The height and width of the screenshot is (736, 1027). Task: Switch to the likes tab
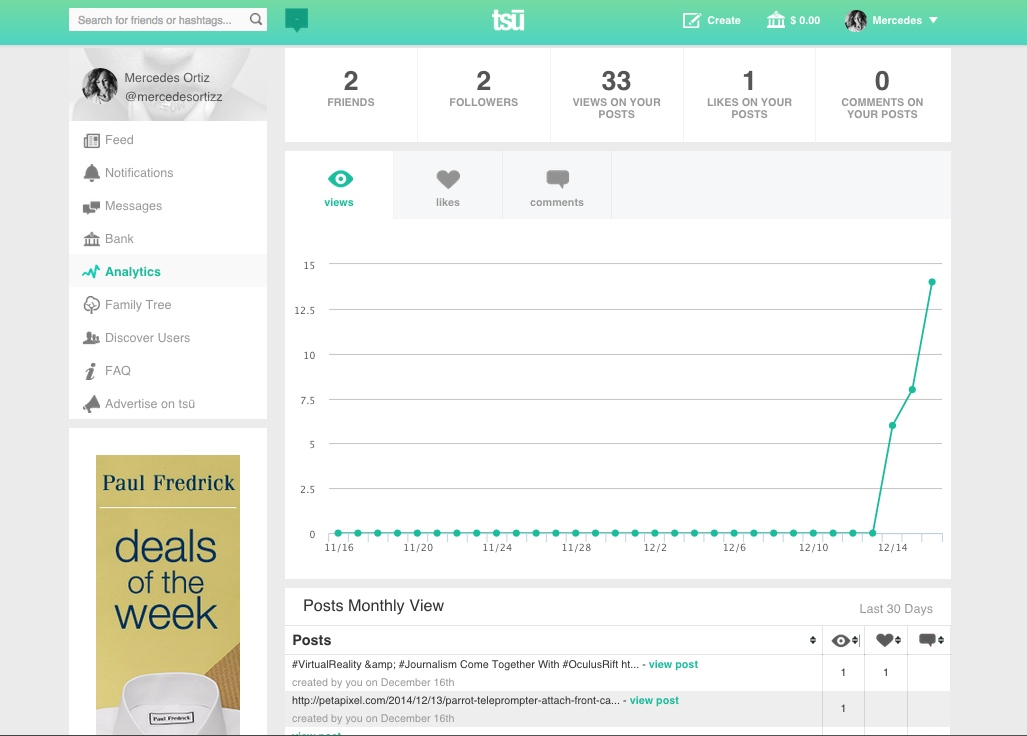(448, 185)
